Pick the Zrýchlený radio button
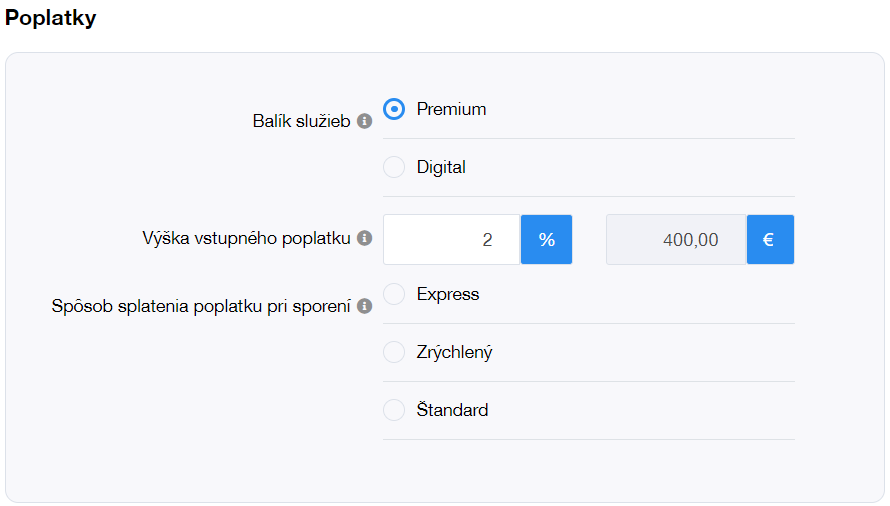This screenshot has height=506, width=890. 395,352
